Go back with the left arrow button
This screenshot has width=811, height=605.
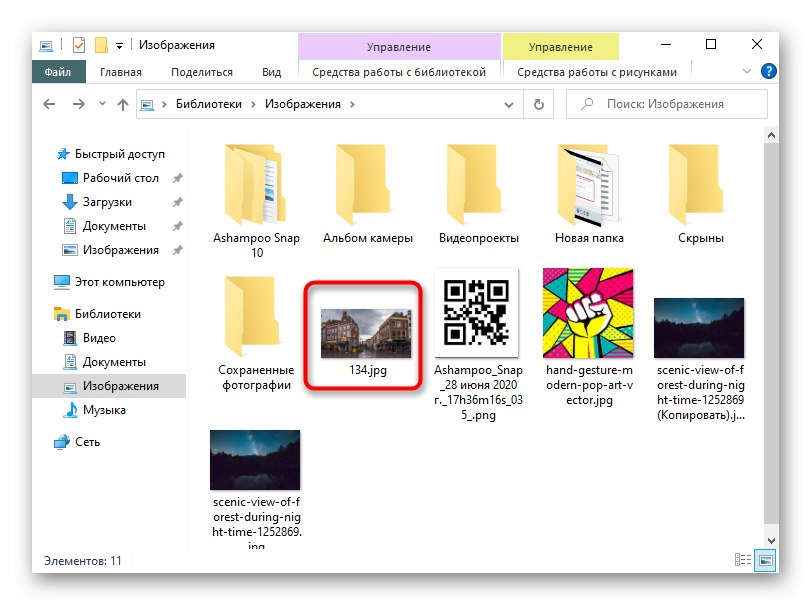pos(49,104)
